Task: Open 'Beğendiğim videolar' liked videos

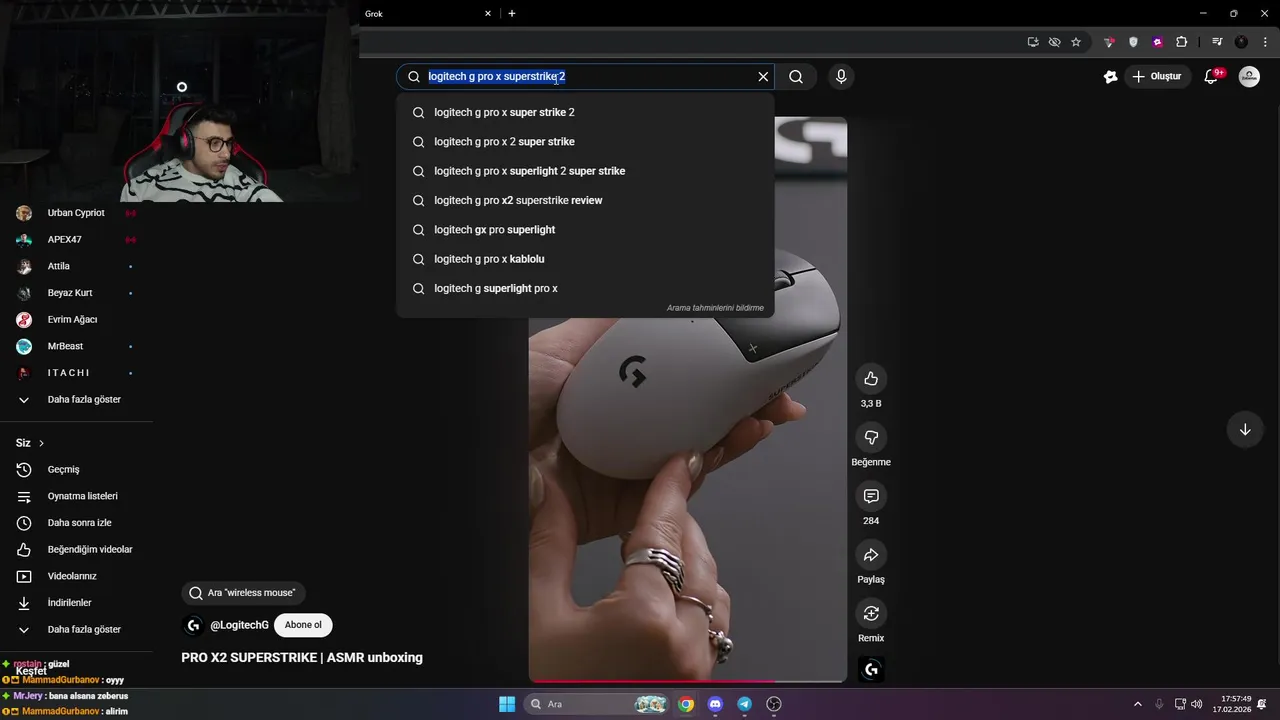Action: (x=76, y=550)
